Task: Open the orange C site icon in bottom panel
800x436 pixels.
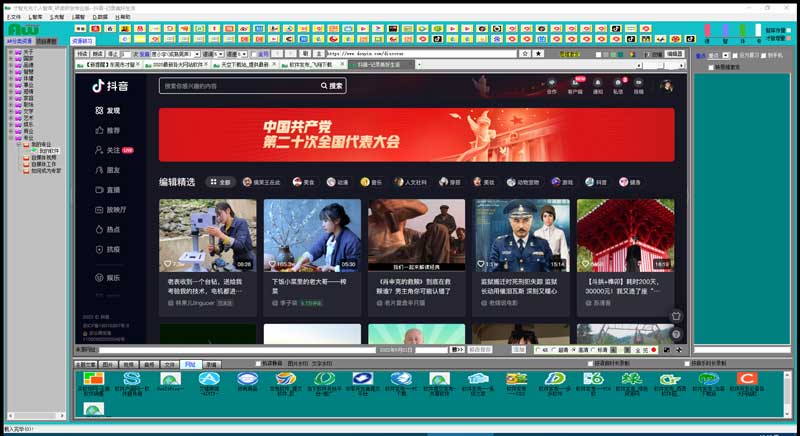Action: 746,378
